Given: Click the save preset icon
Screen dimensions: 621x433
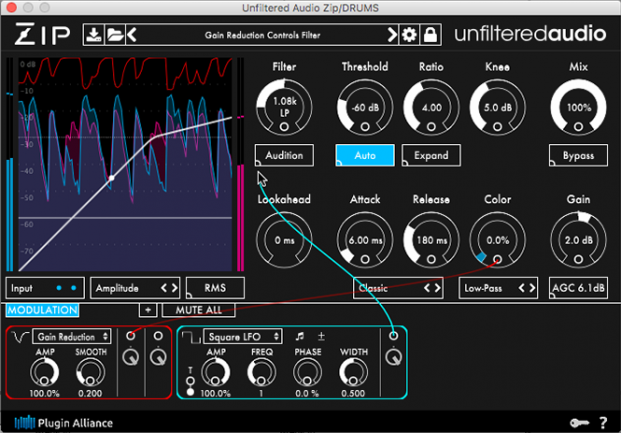Looking at the screenshot, I should tap(94, 36).
